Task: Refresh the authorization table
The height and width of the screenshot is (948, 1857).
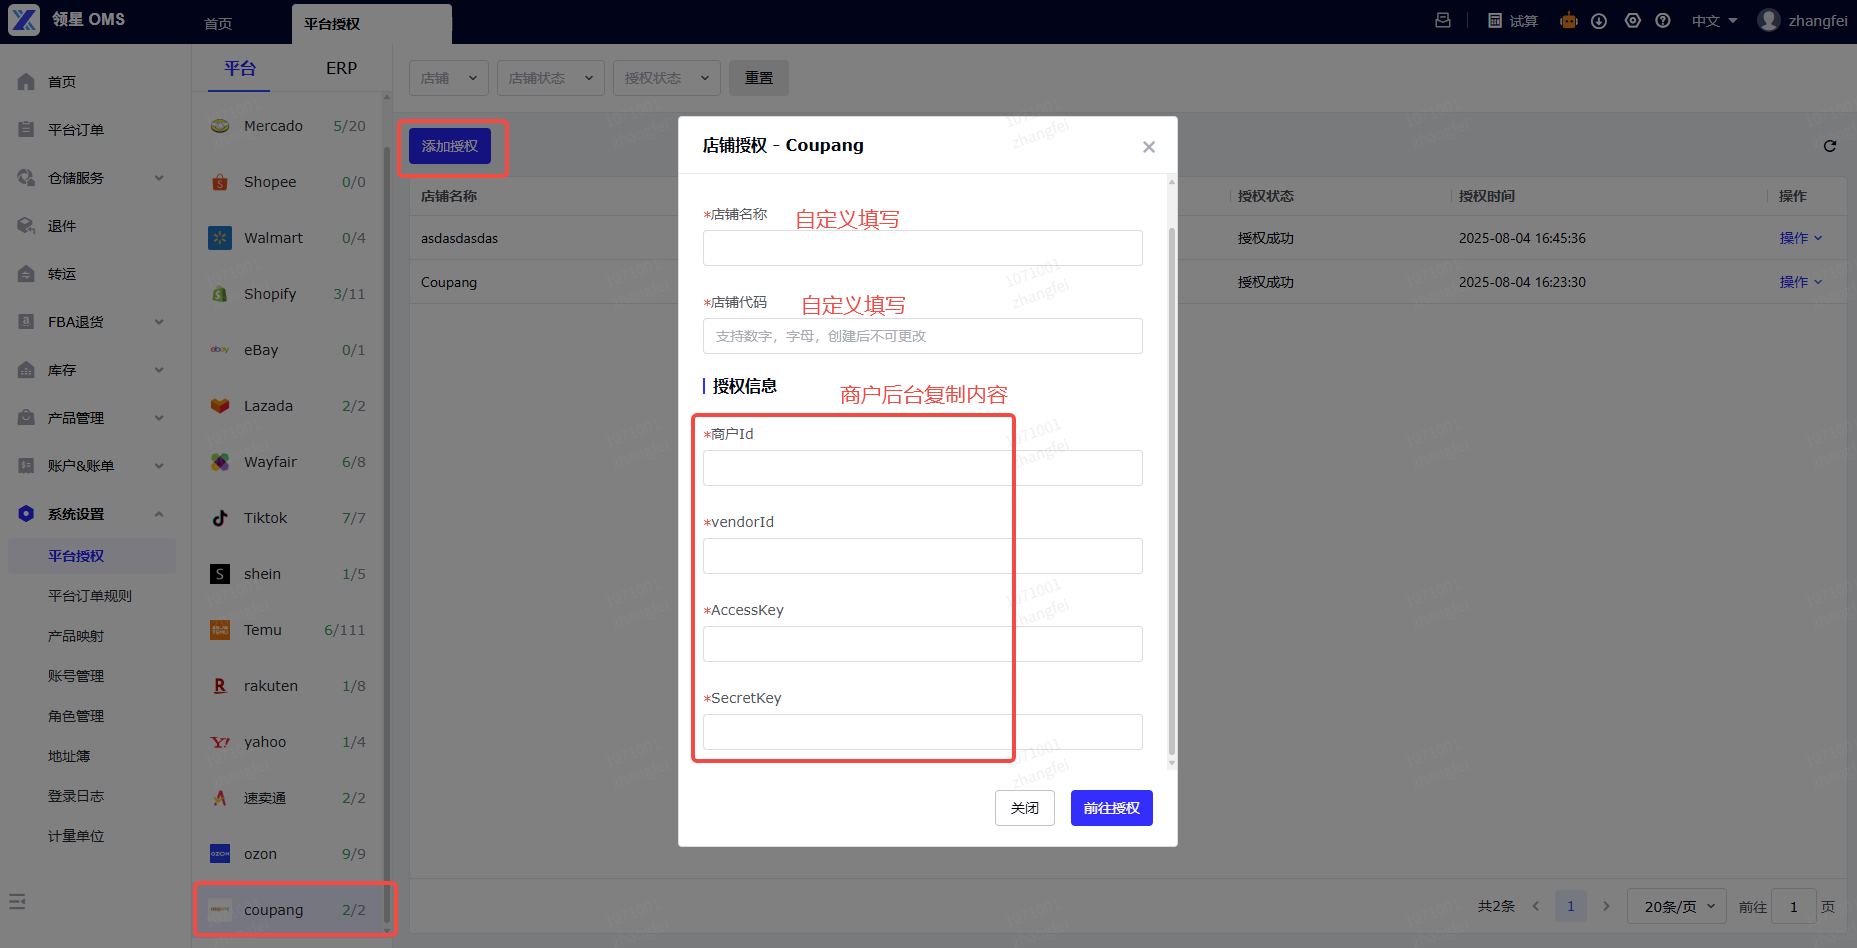Action: tap(1830, 146)
